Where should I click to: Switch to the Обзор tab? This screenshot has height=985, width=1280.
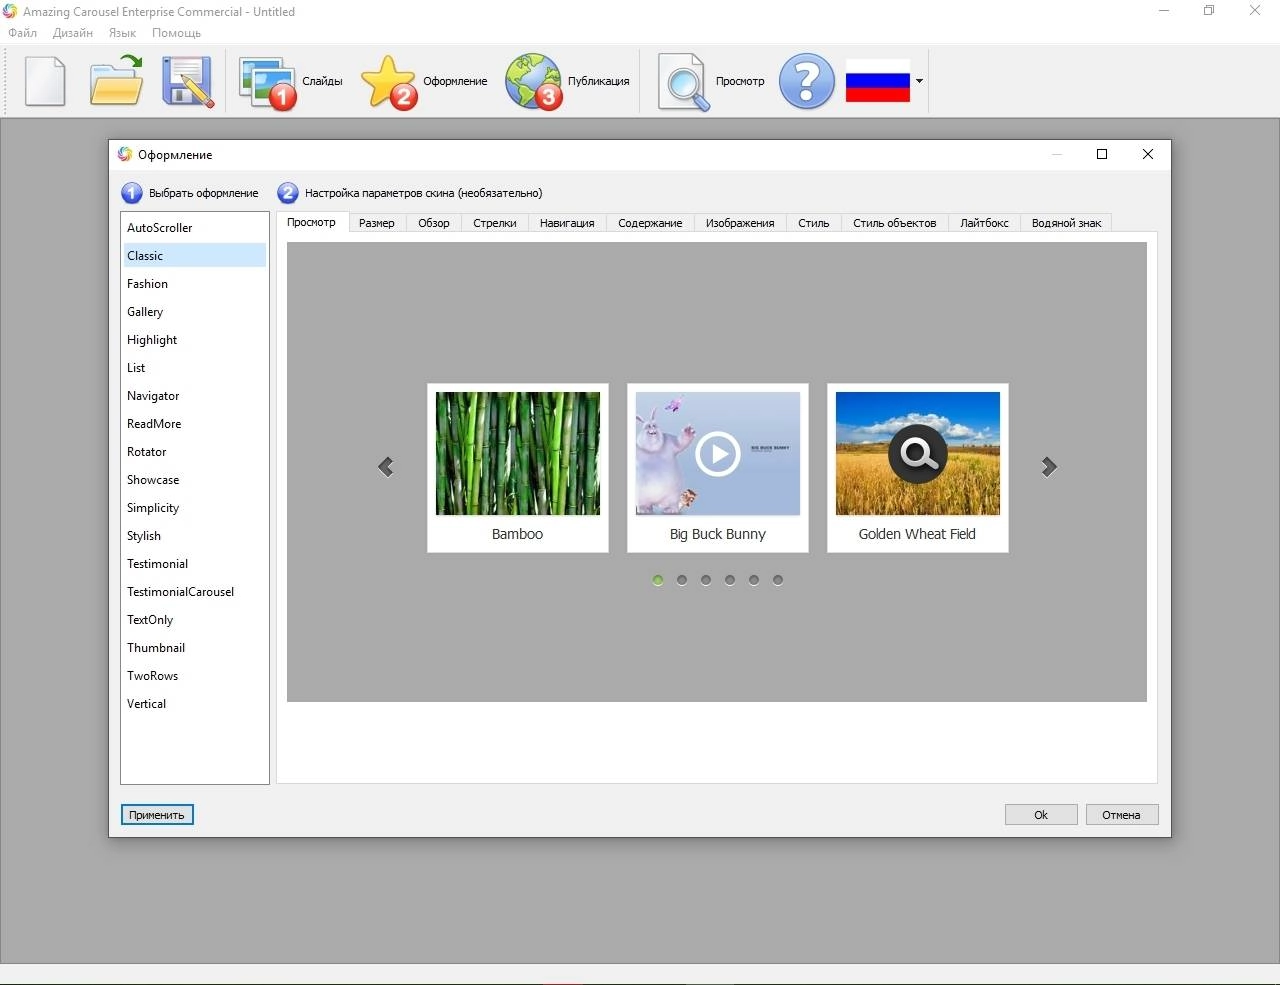pyautogui.click(x=434, y=223)
